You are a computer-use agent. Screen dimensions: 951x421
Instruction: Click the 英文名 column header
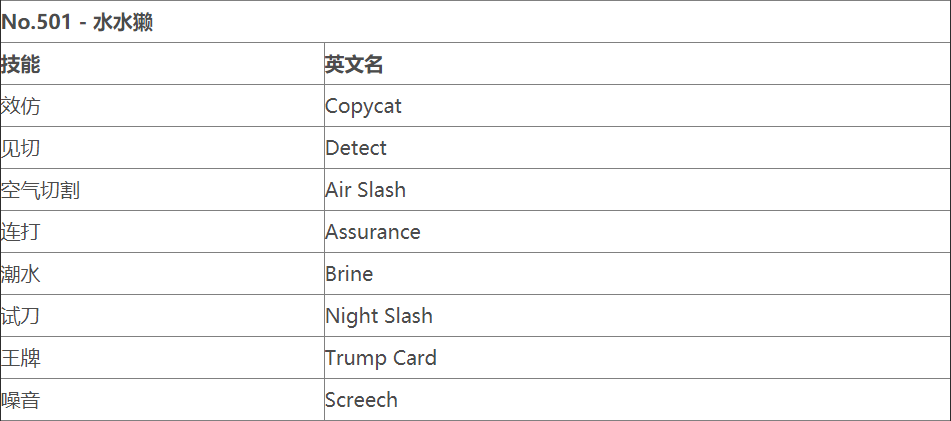point(354,64)
